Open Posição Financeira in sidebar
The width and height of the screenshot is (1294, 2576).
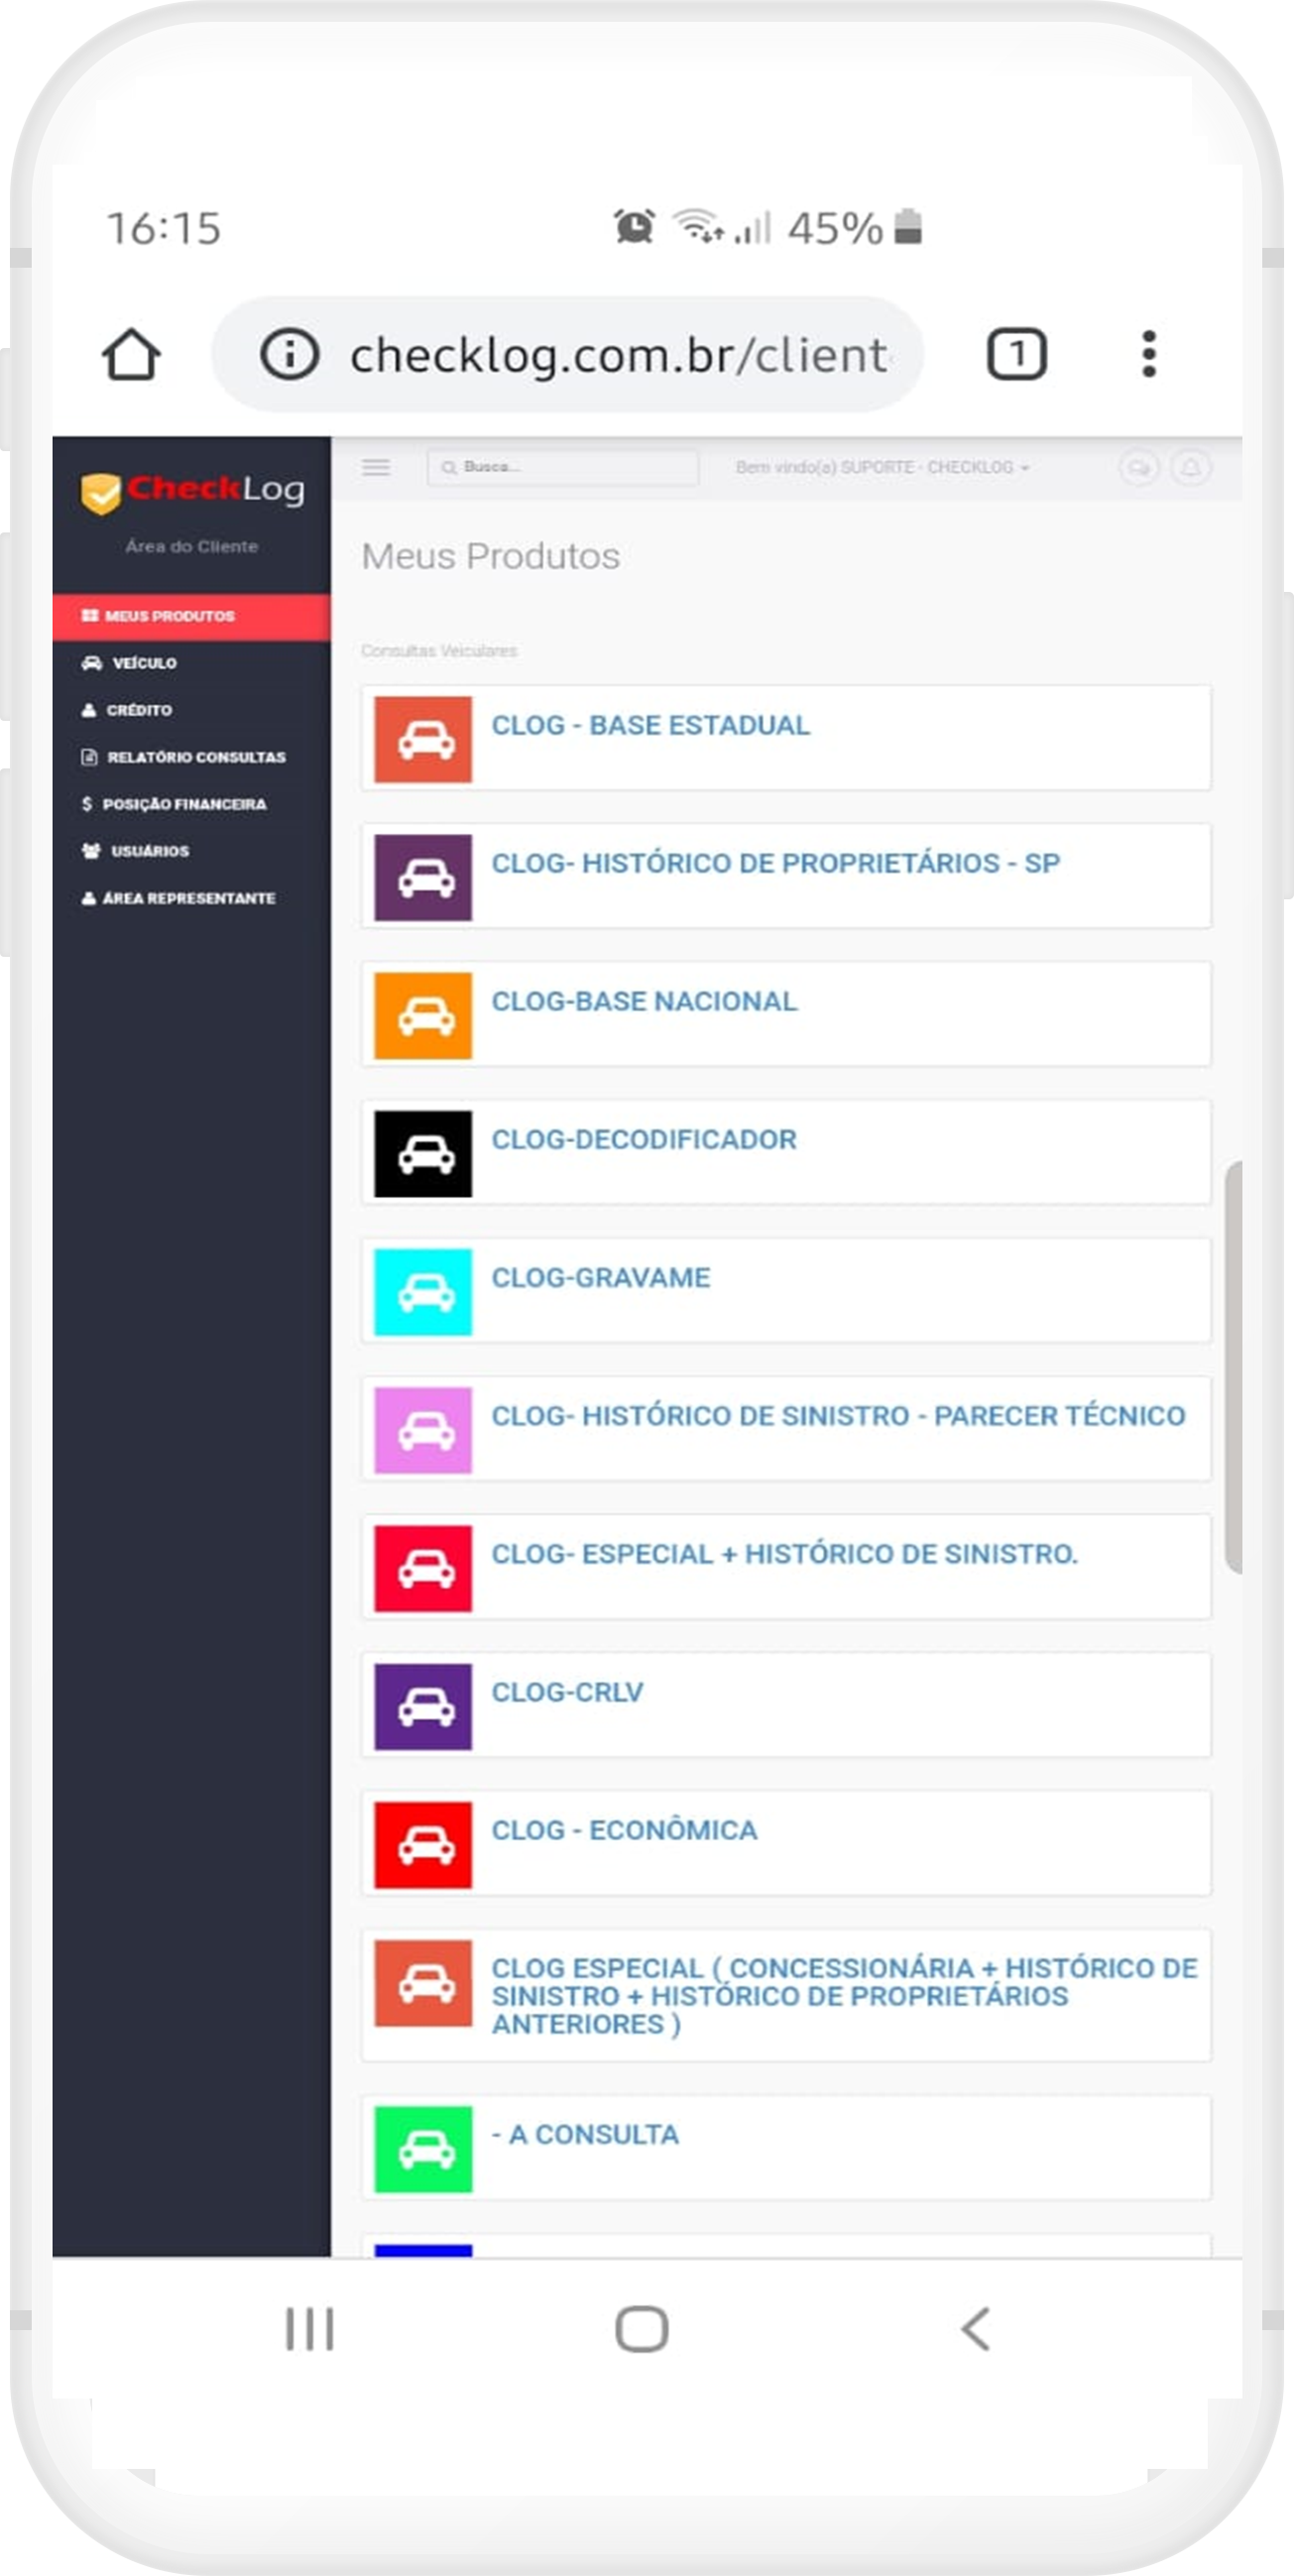click(191, 804)
